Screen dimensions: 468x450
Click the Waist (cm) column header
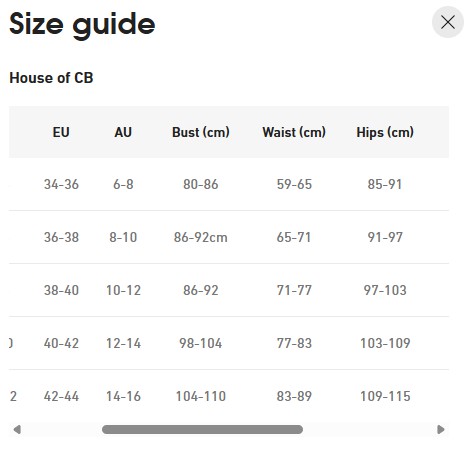point(294,132)
